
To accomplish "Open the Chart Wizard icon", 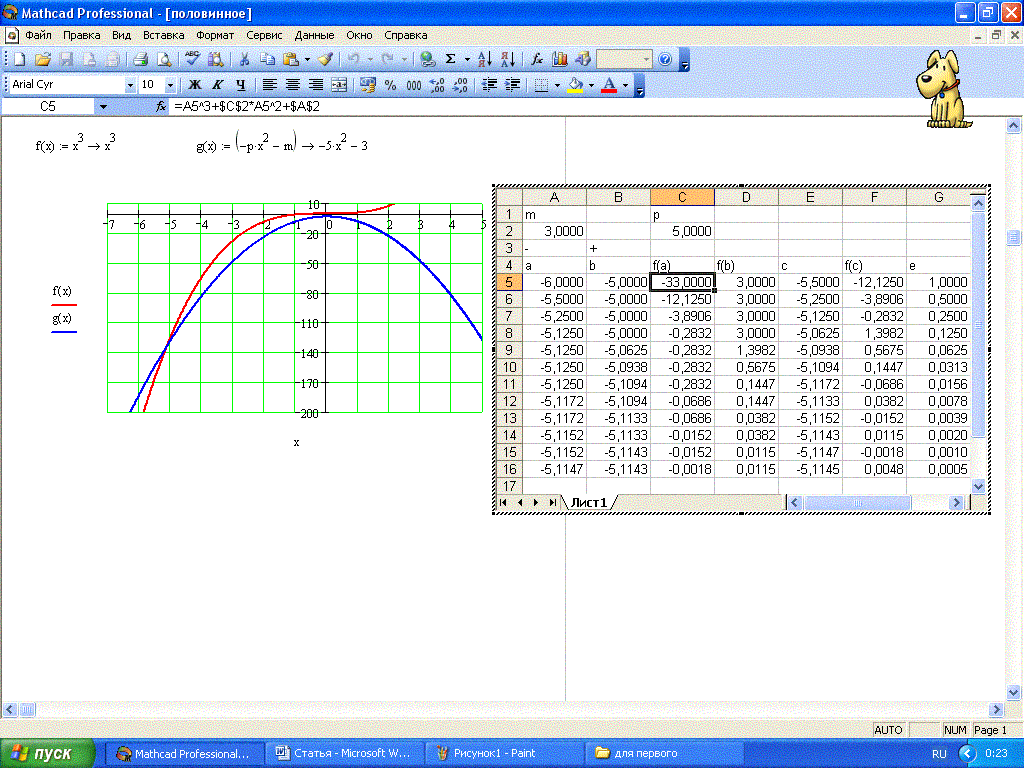I will (560, 60).
